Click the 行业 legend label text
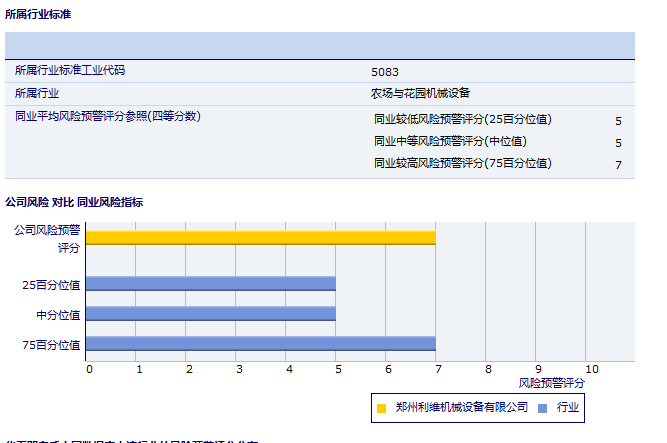Screen dimensions: 667x443 (567, 407)
